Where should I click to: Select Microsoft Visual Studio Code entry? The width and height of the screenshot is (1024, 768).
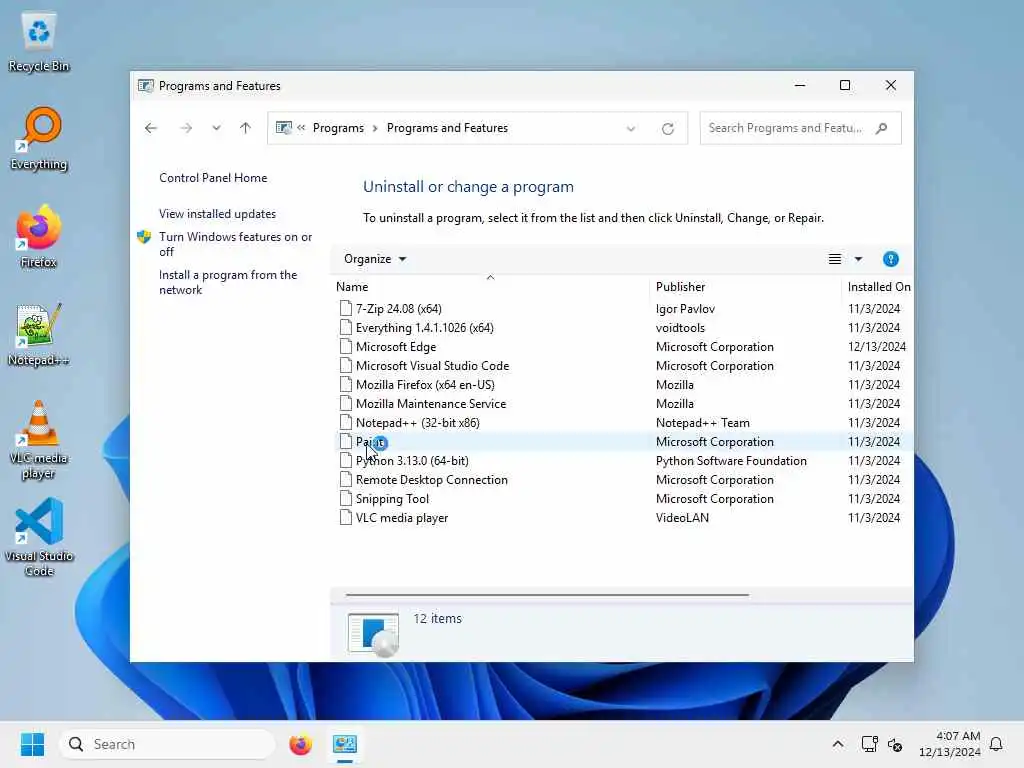[x=624, y=365]
